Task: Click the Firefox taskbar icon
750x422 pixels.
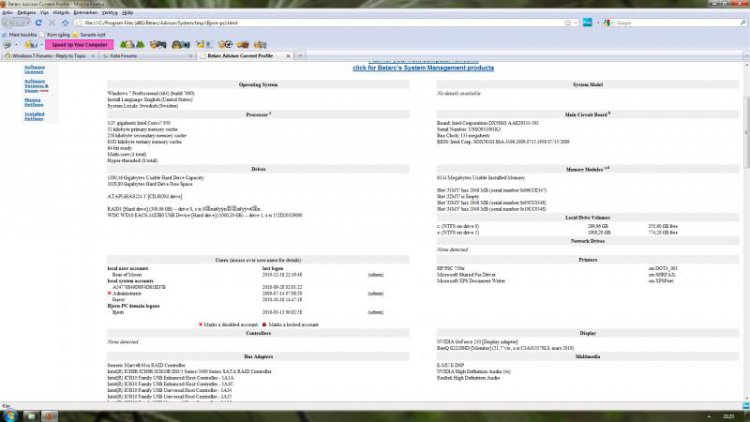Action: pos(49,416)
